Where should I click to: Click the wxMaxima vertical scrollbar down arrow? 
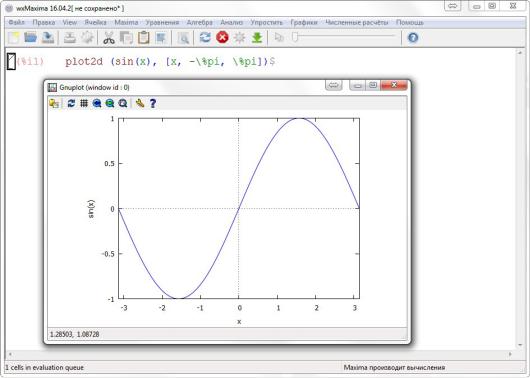coord(520,345)
